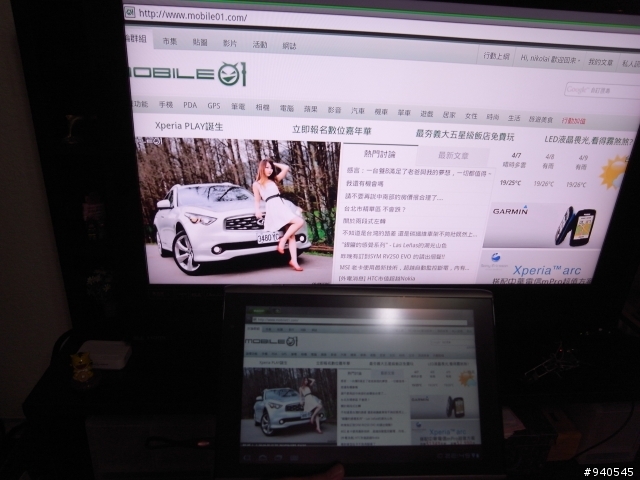This screenshot has width=640, height=480.
Task: Open the red 行動加值 category
Action: point(573,120)
